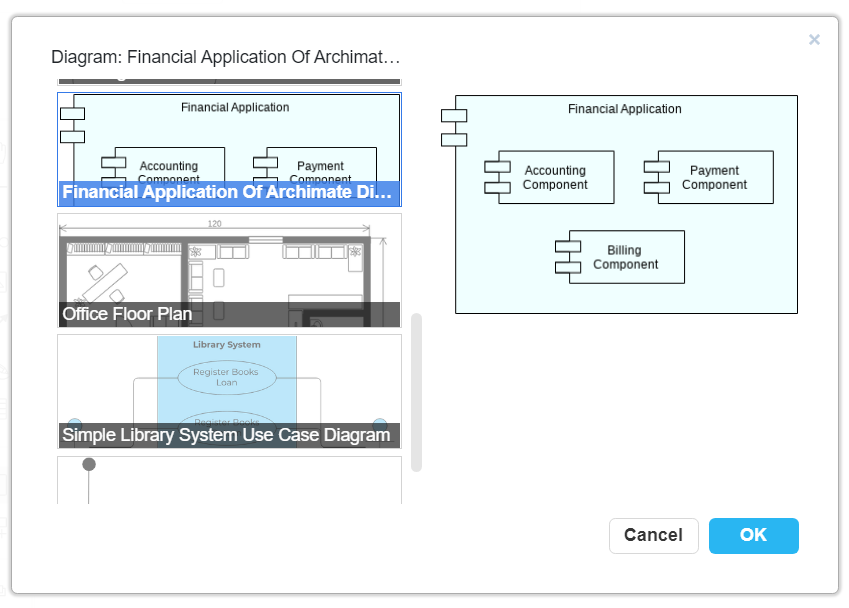Pick the partially visible template at list top
Image resolution: width=849 pixels, height=608 pixels.
coord(229,78)
